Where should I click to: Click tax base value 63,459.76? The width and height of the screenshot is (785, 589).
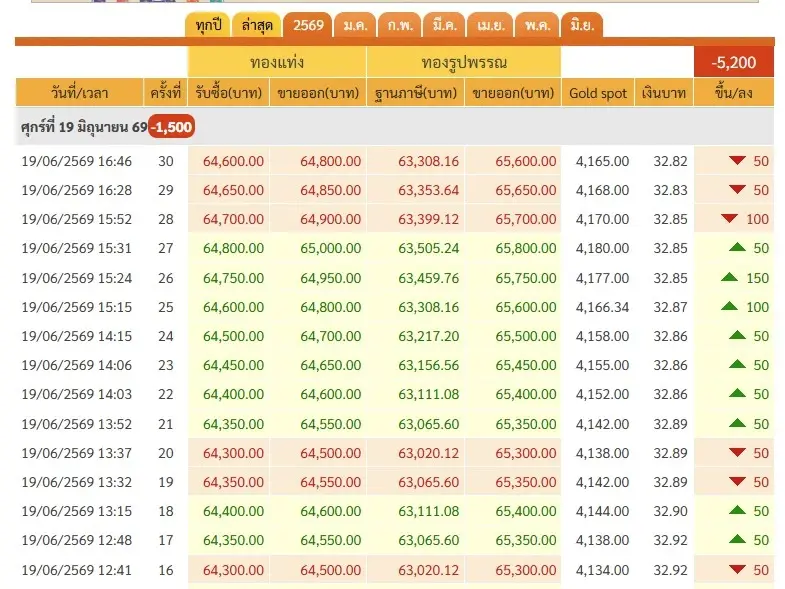tap(429, 278)
